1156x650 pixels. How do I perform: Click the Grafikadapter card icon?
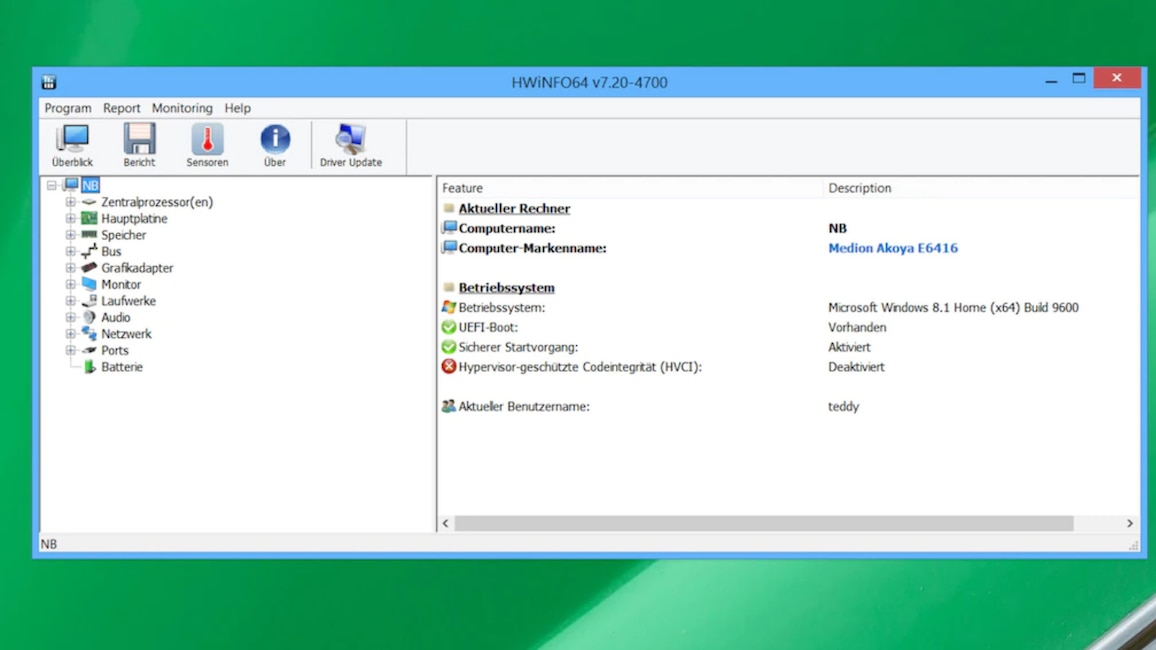89,268
